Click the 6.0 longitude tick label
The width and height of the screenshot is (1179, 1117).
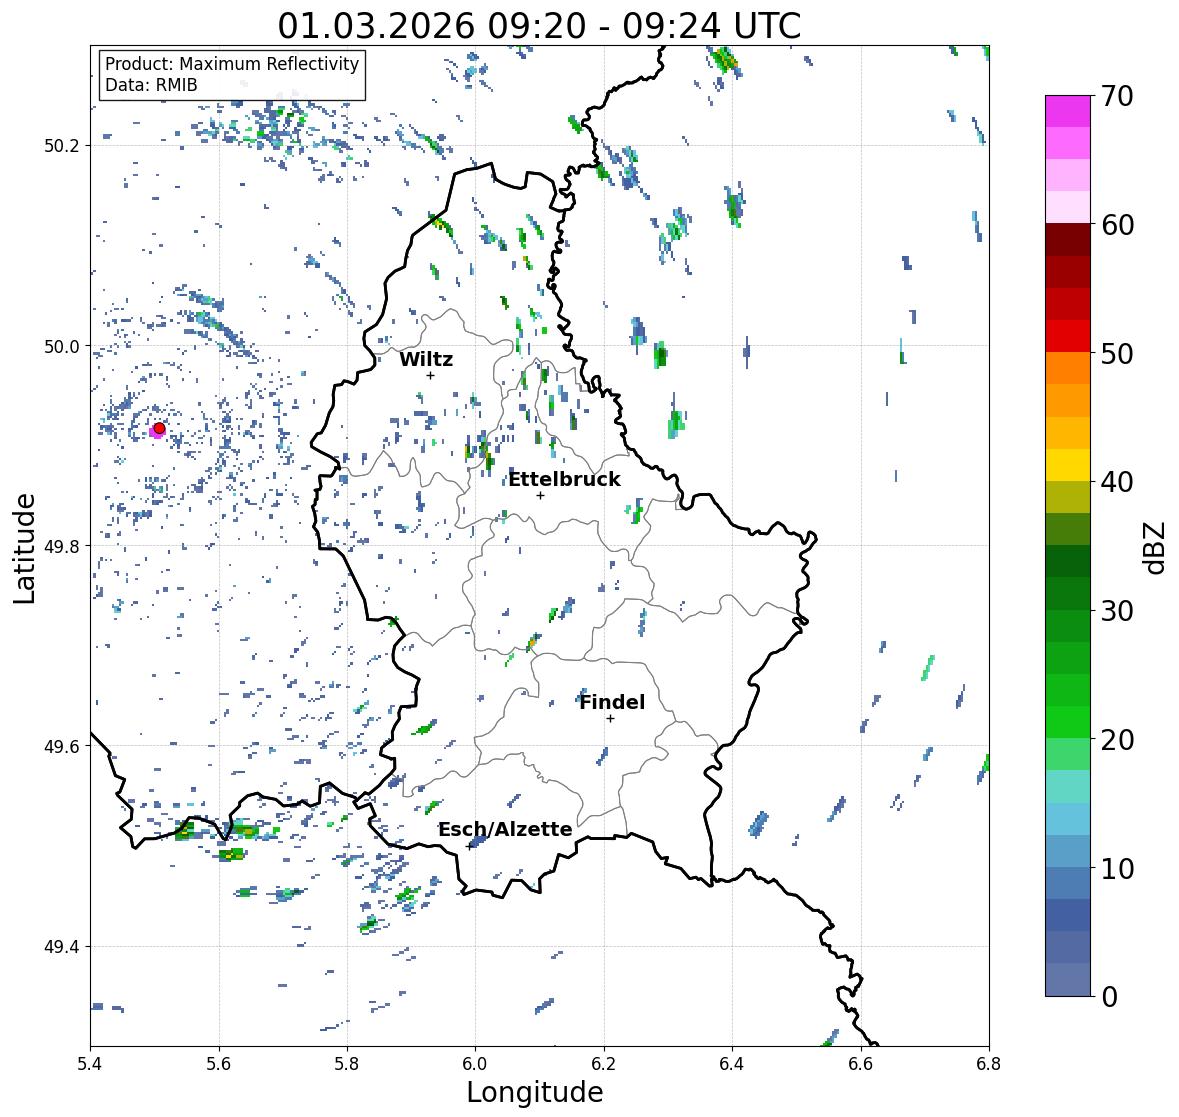[475, 1064]
